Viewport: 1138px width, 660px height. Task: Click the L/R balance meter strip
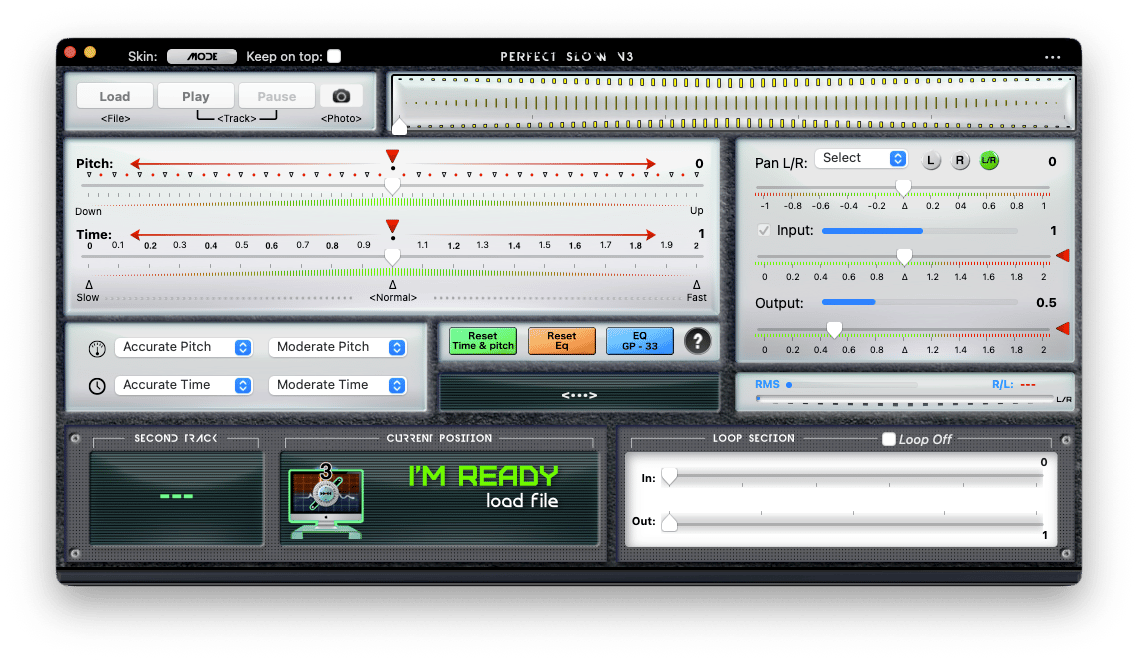[x=905, y=400]
